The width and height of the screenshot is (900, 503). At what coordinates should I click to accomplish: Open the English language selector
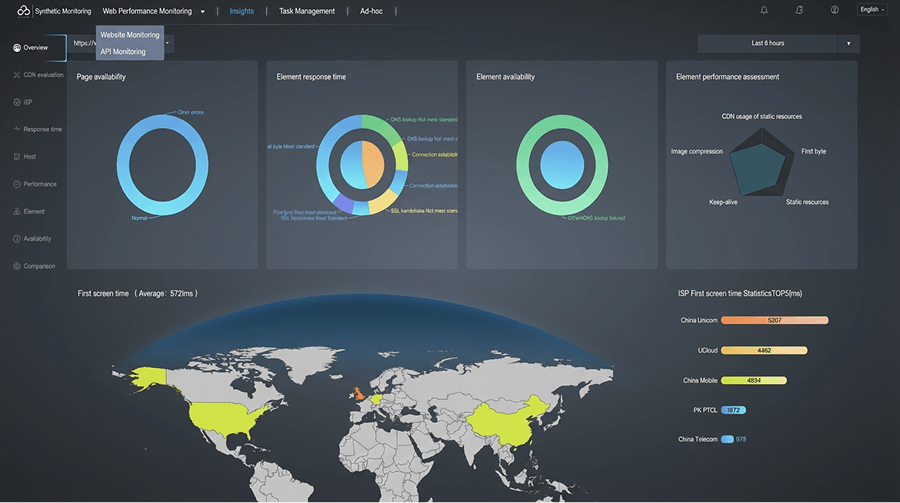[x=872, y=9]
